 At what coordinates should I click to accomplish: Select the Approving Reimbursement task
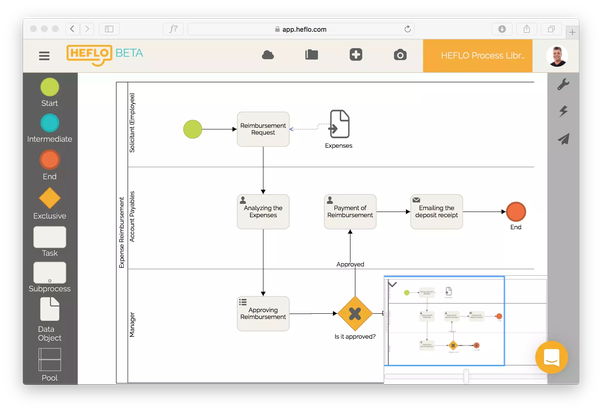263,314
